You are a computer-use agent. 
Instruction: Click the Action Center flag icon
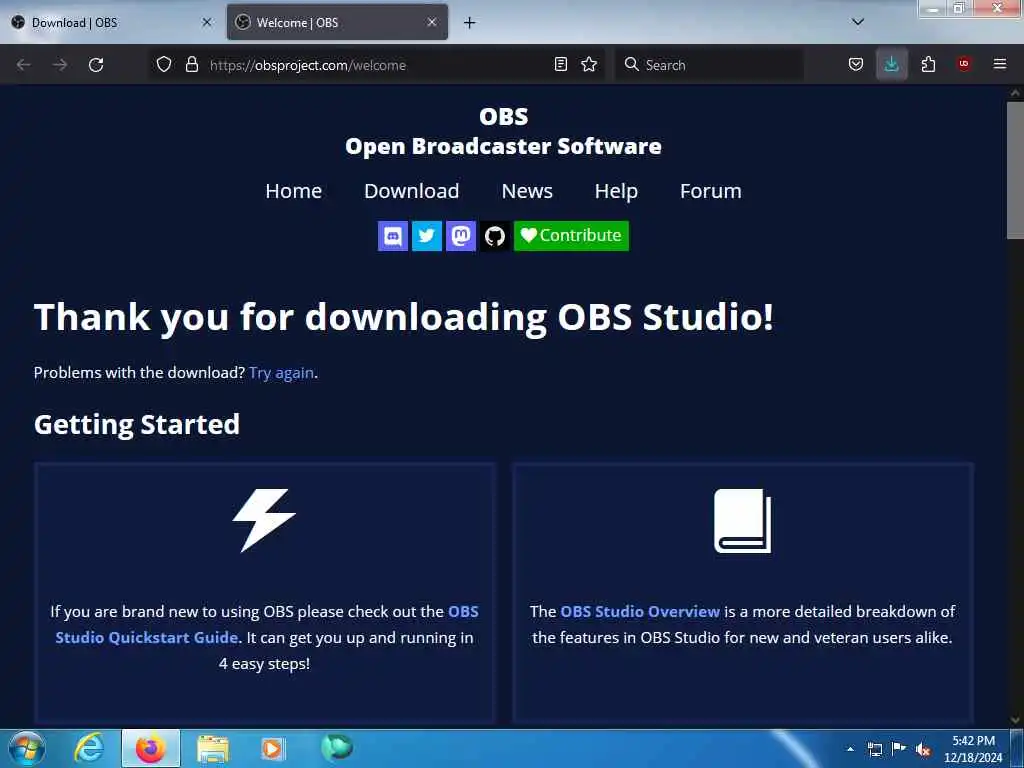899,749
